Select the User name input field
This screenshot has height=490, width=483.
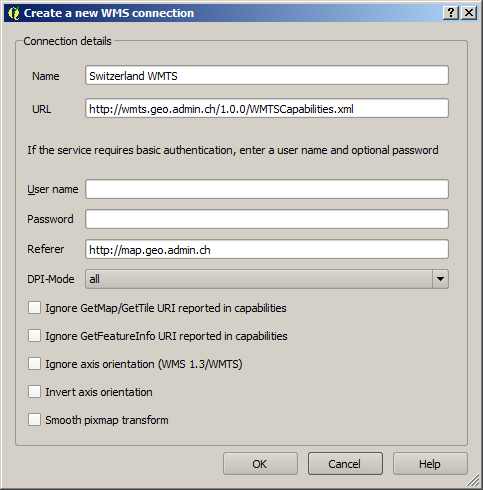pyautogui.click(x=267, y=189)
